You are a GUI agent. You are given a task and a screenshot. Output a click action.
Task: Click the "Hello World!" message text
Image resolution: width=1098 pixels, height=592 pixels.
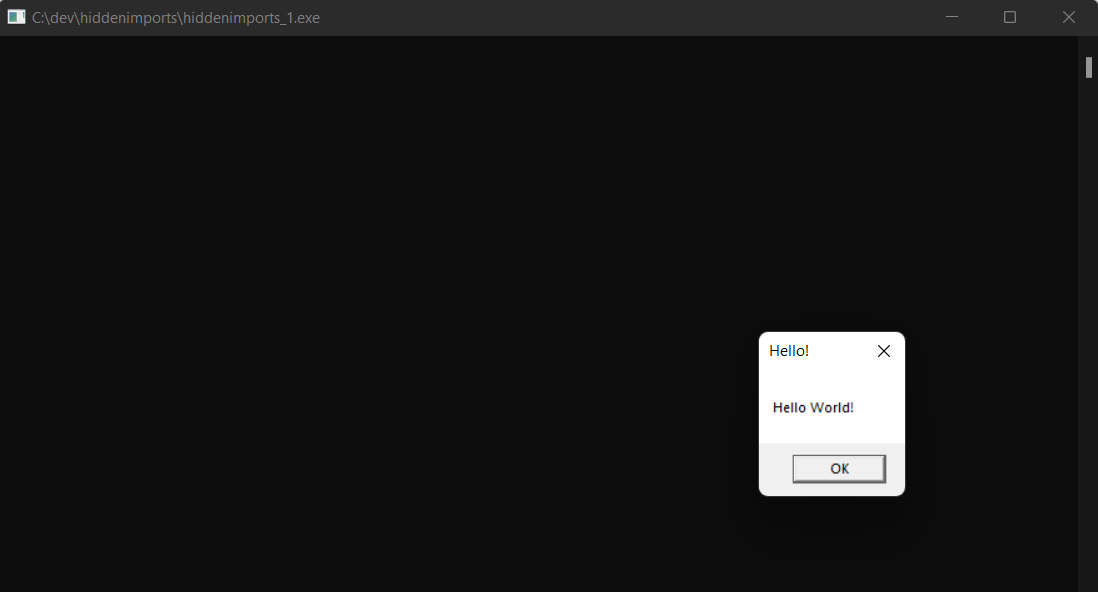click(813, 408)
